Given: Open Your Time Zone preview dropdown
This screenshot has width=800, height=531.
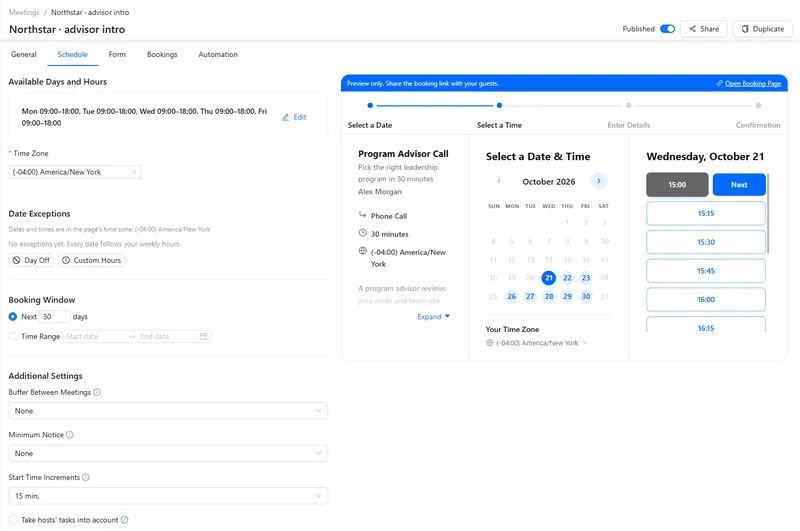Looking at the screenshot, I should coord(537,343).
